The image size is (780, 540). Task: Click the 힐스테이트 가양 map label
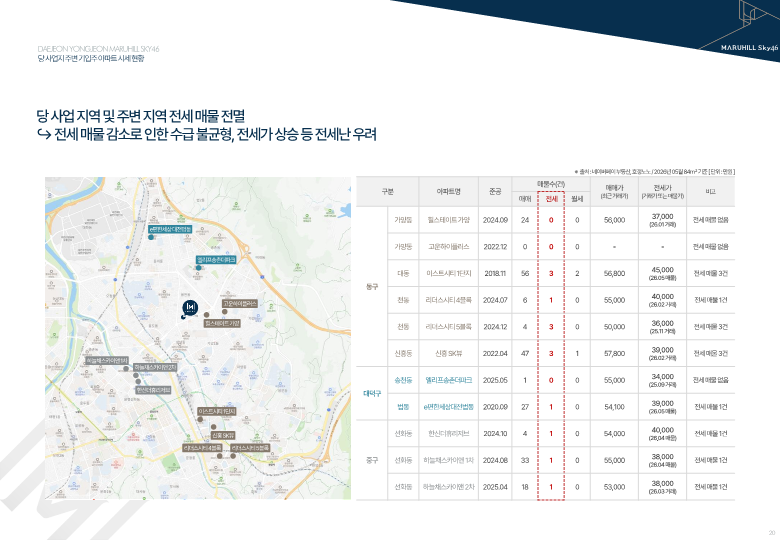(x=222, y=323)
